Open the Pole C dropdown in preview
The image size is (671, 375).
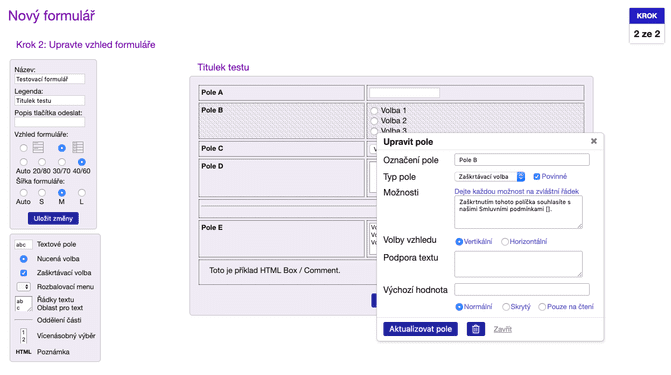(x=373, y=149)
